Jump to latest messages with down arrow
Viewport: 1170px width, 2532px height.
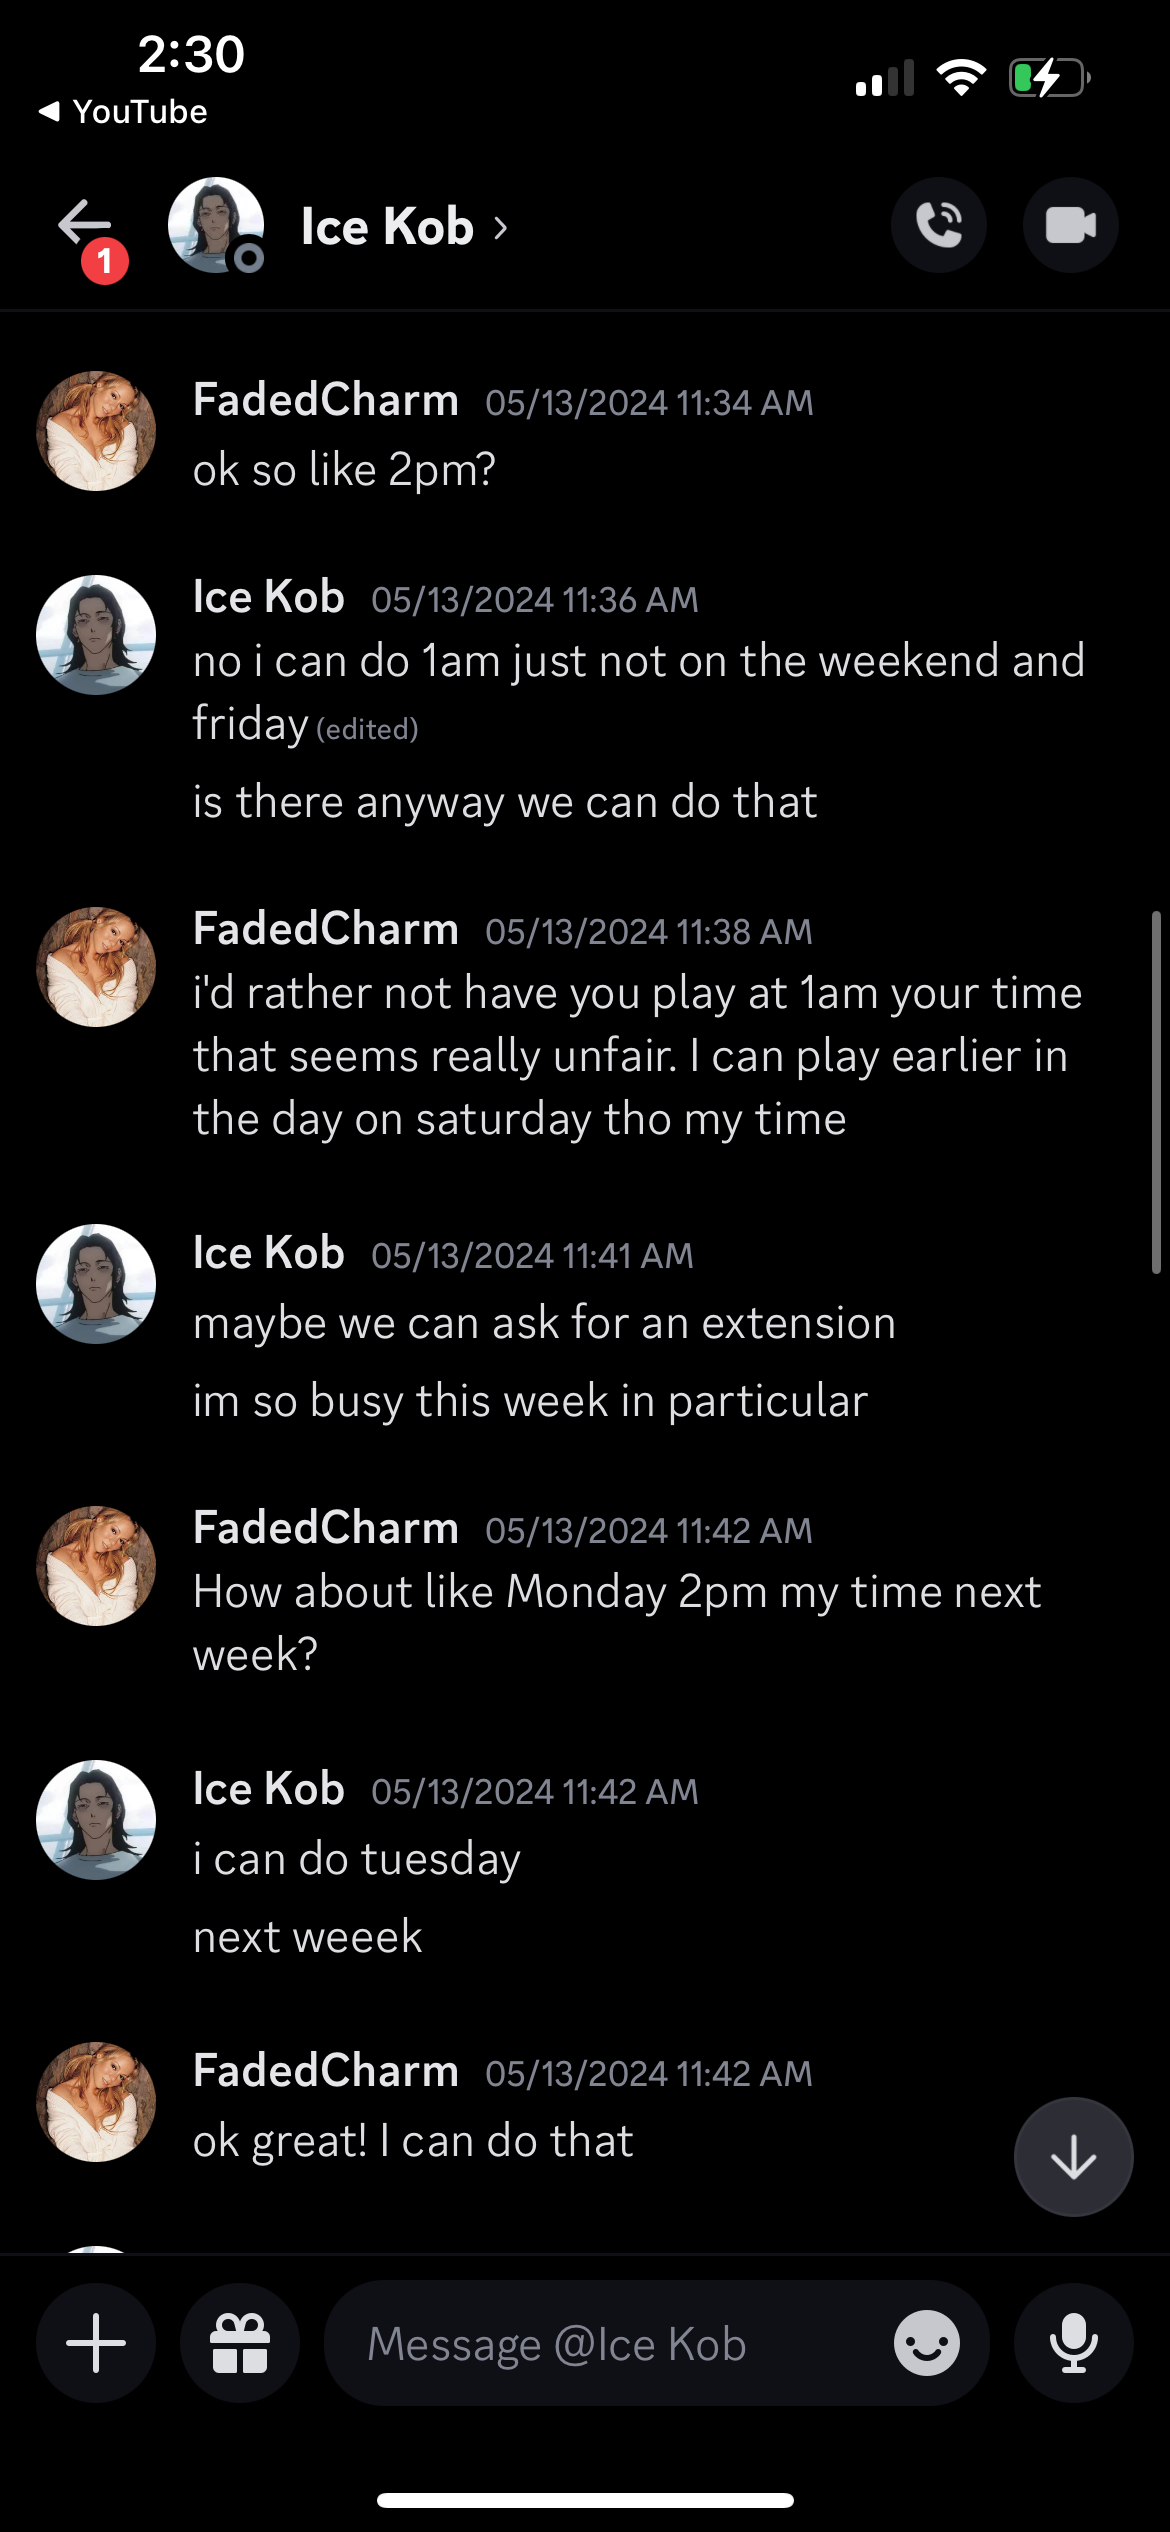pos(1074,2157)
